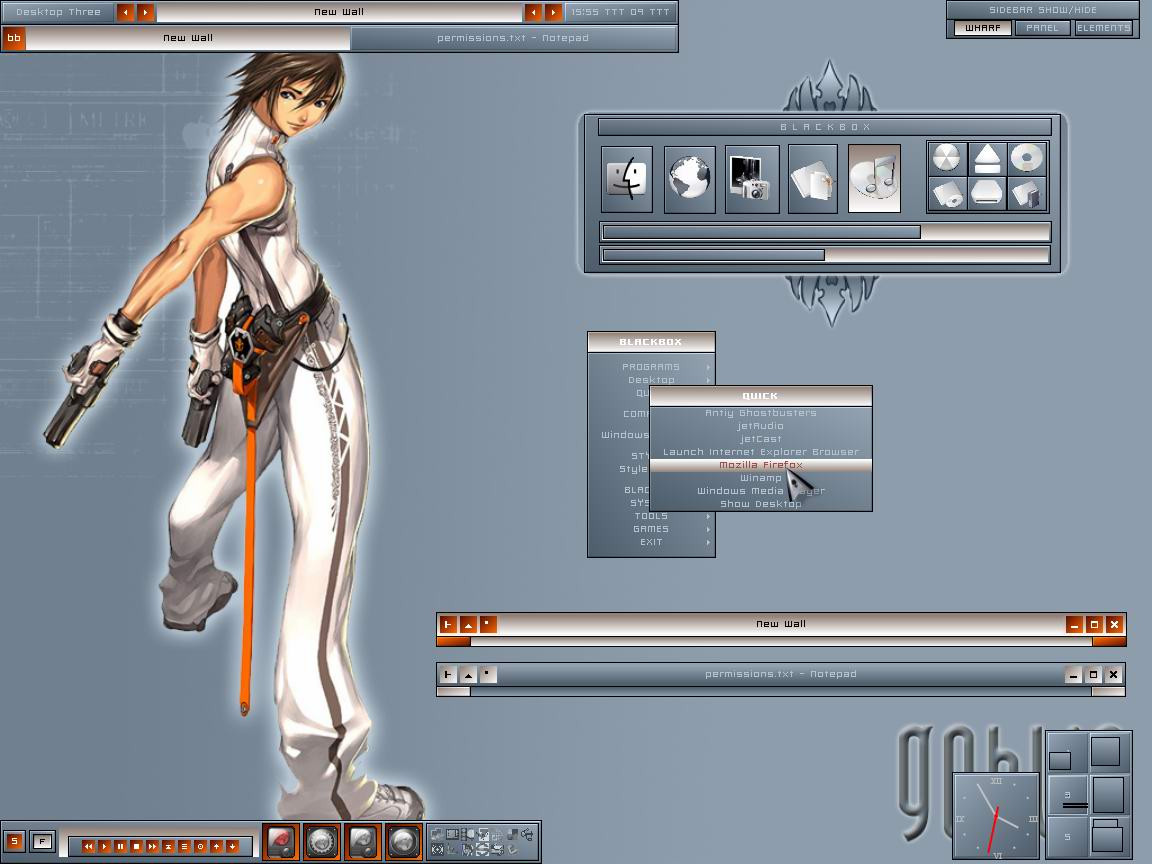Open the documents pages icon in wharf
This screenshot has width=1152, height=864.
(x=813, y=179)
